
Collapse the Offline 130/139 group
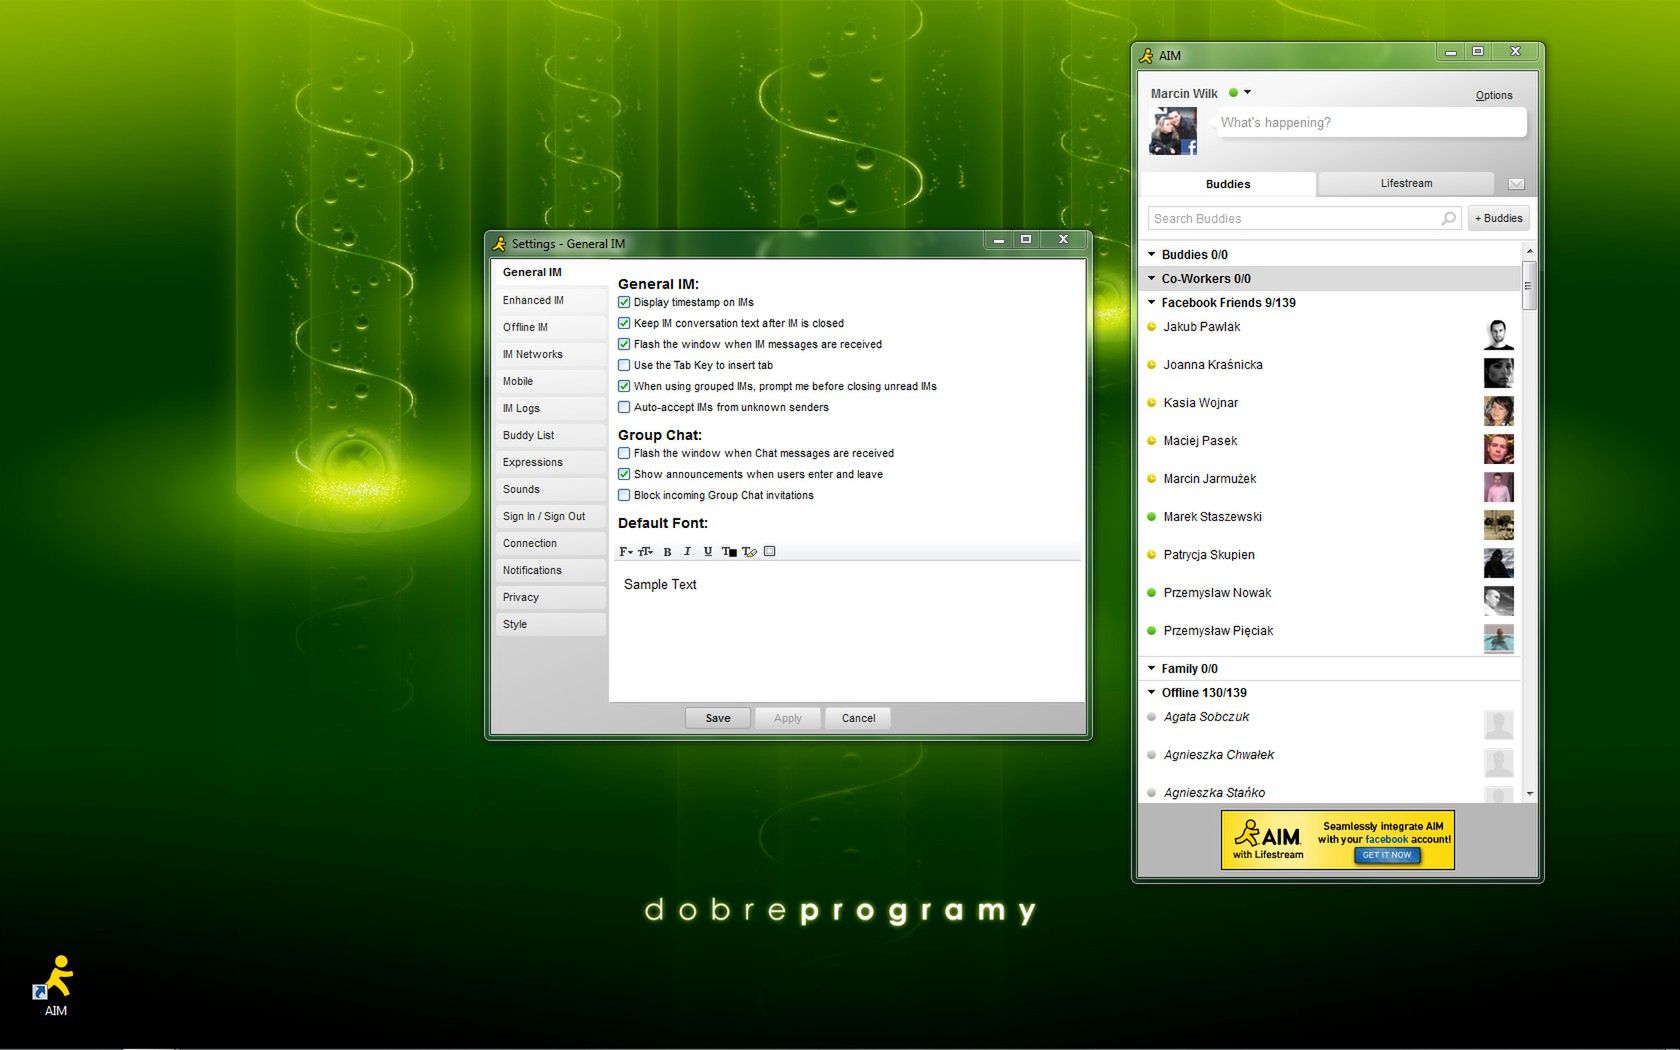[1151, 692]
